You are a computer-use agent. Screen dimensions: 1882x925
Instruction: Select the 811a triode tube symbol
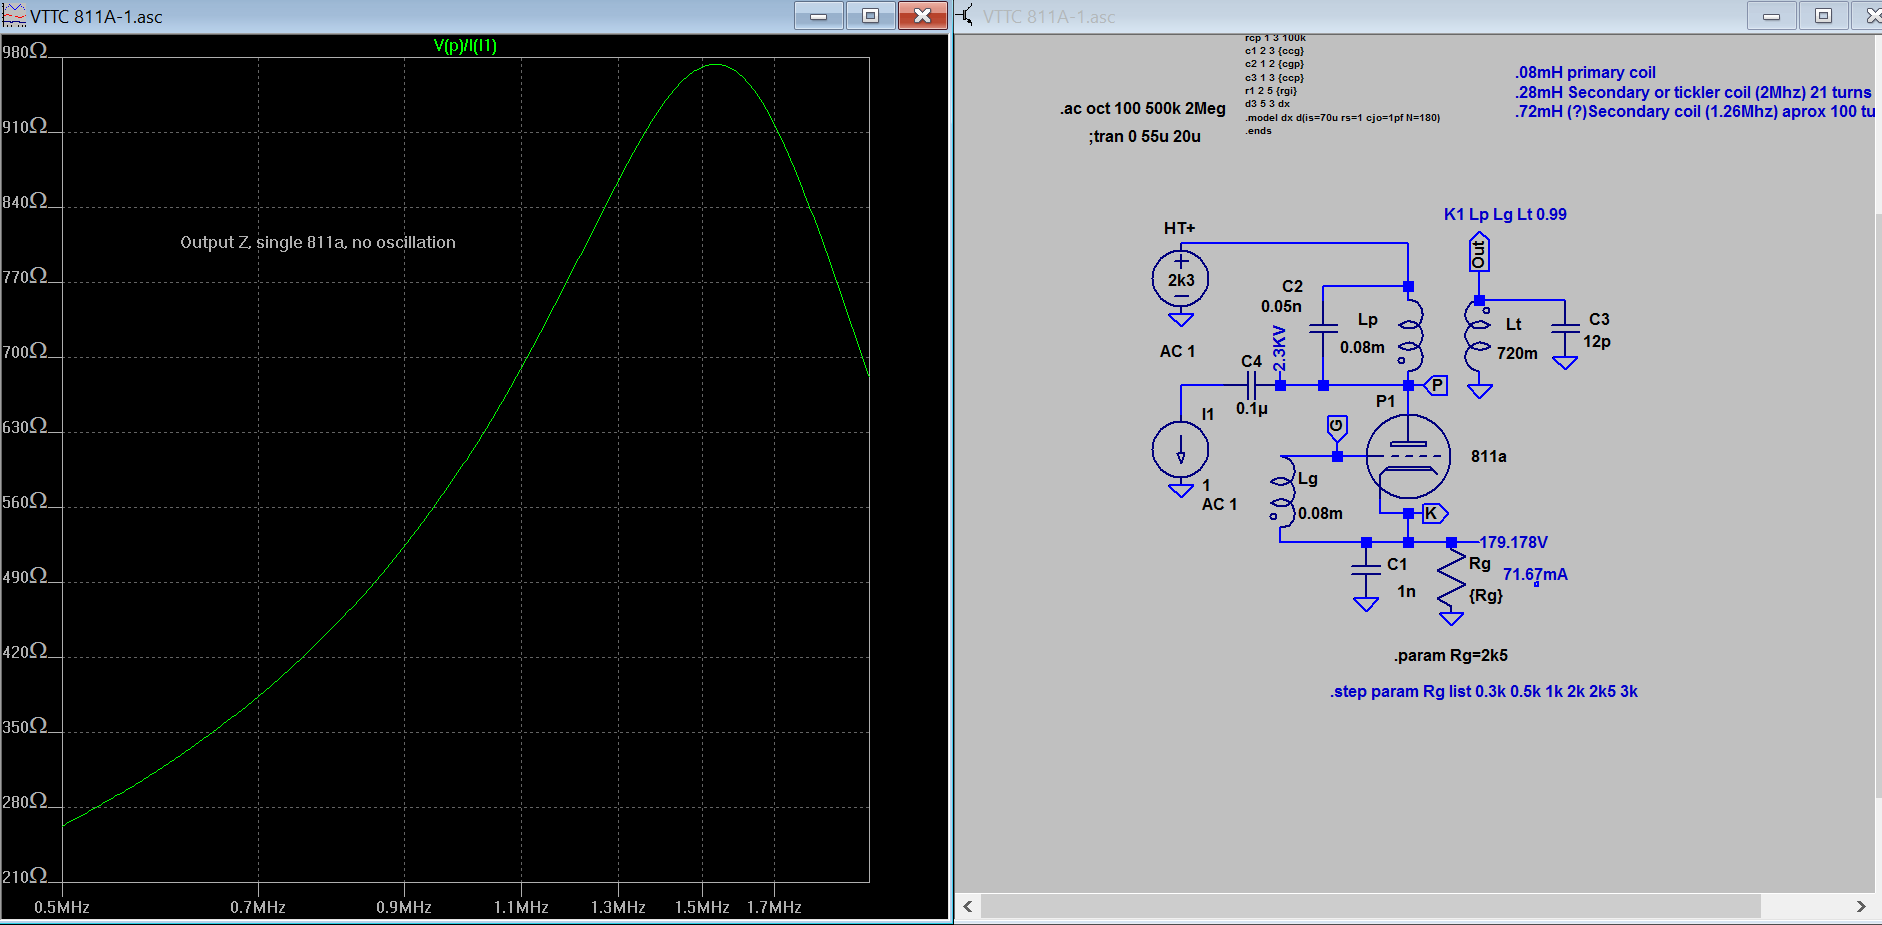(x=1408, y=456)
